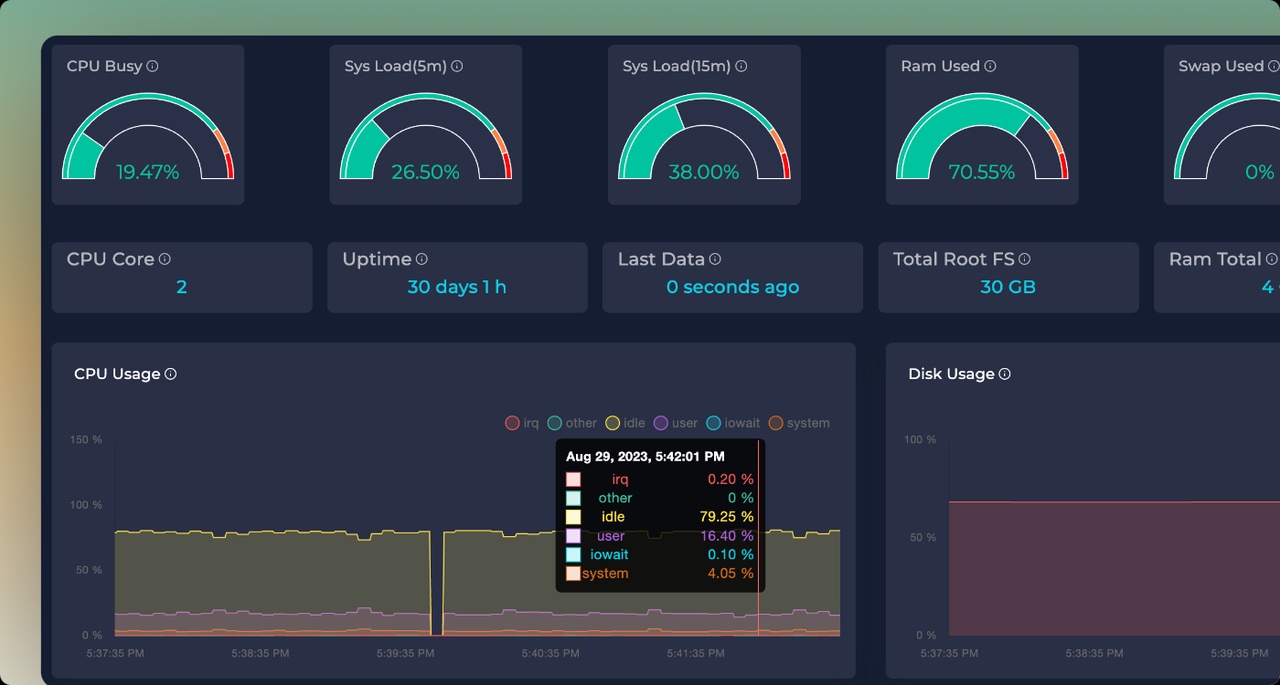Click info icon beside Sys Load(15m)
Image resolution: width=1280 pixels, height=685 pixels.
741,66
